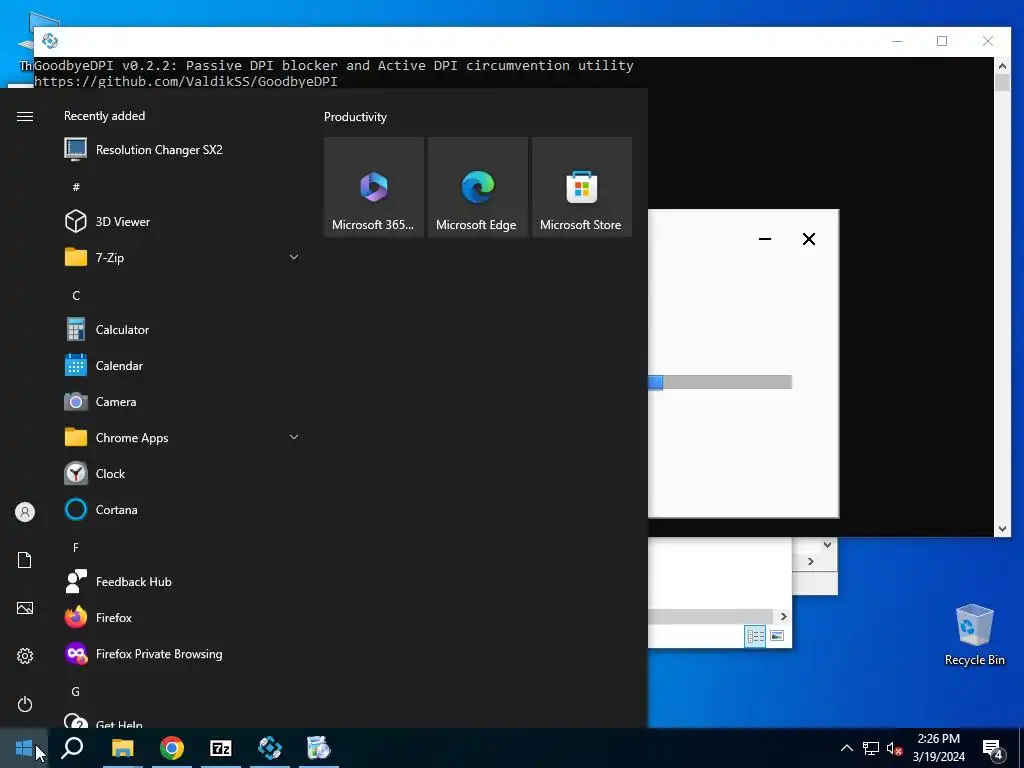Click the progress bar in the white dialog

(x=720, y=382)
